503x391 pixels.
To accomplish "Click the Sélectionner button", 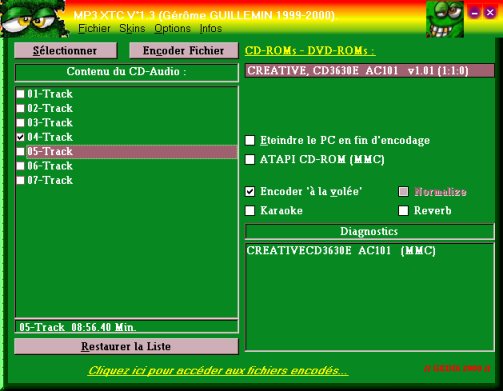I will click(66, 50).
